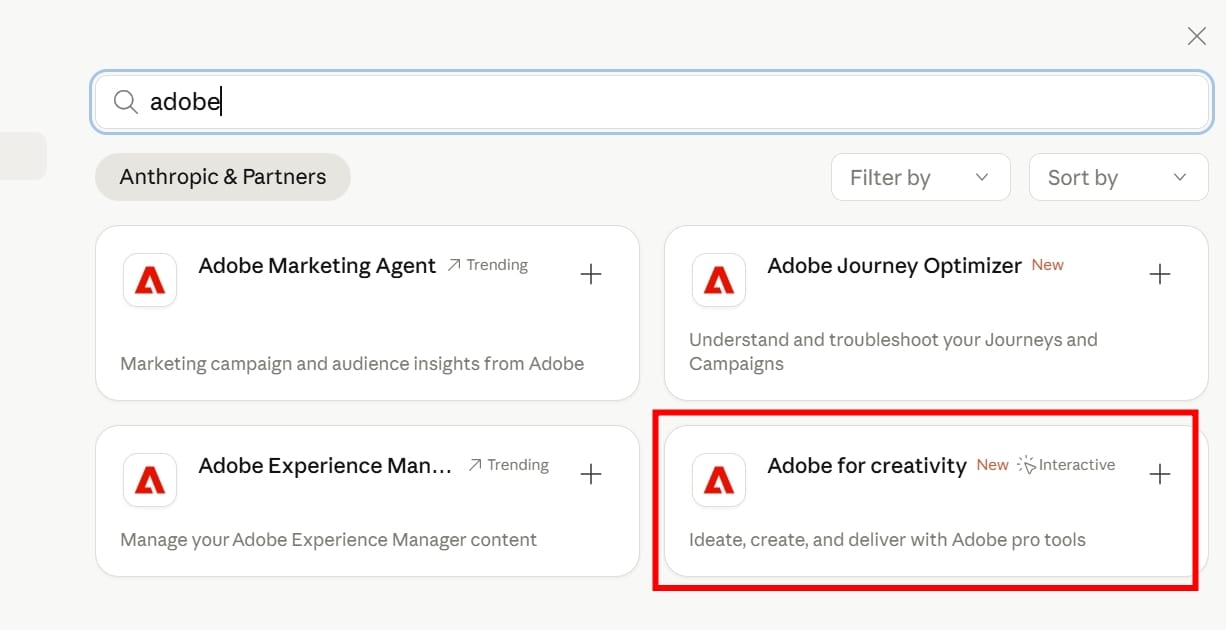The height and width of the screenshot is (630, 1226).
Task: Open the Adobe for creativity title
Action: (867, 466)
